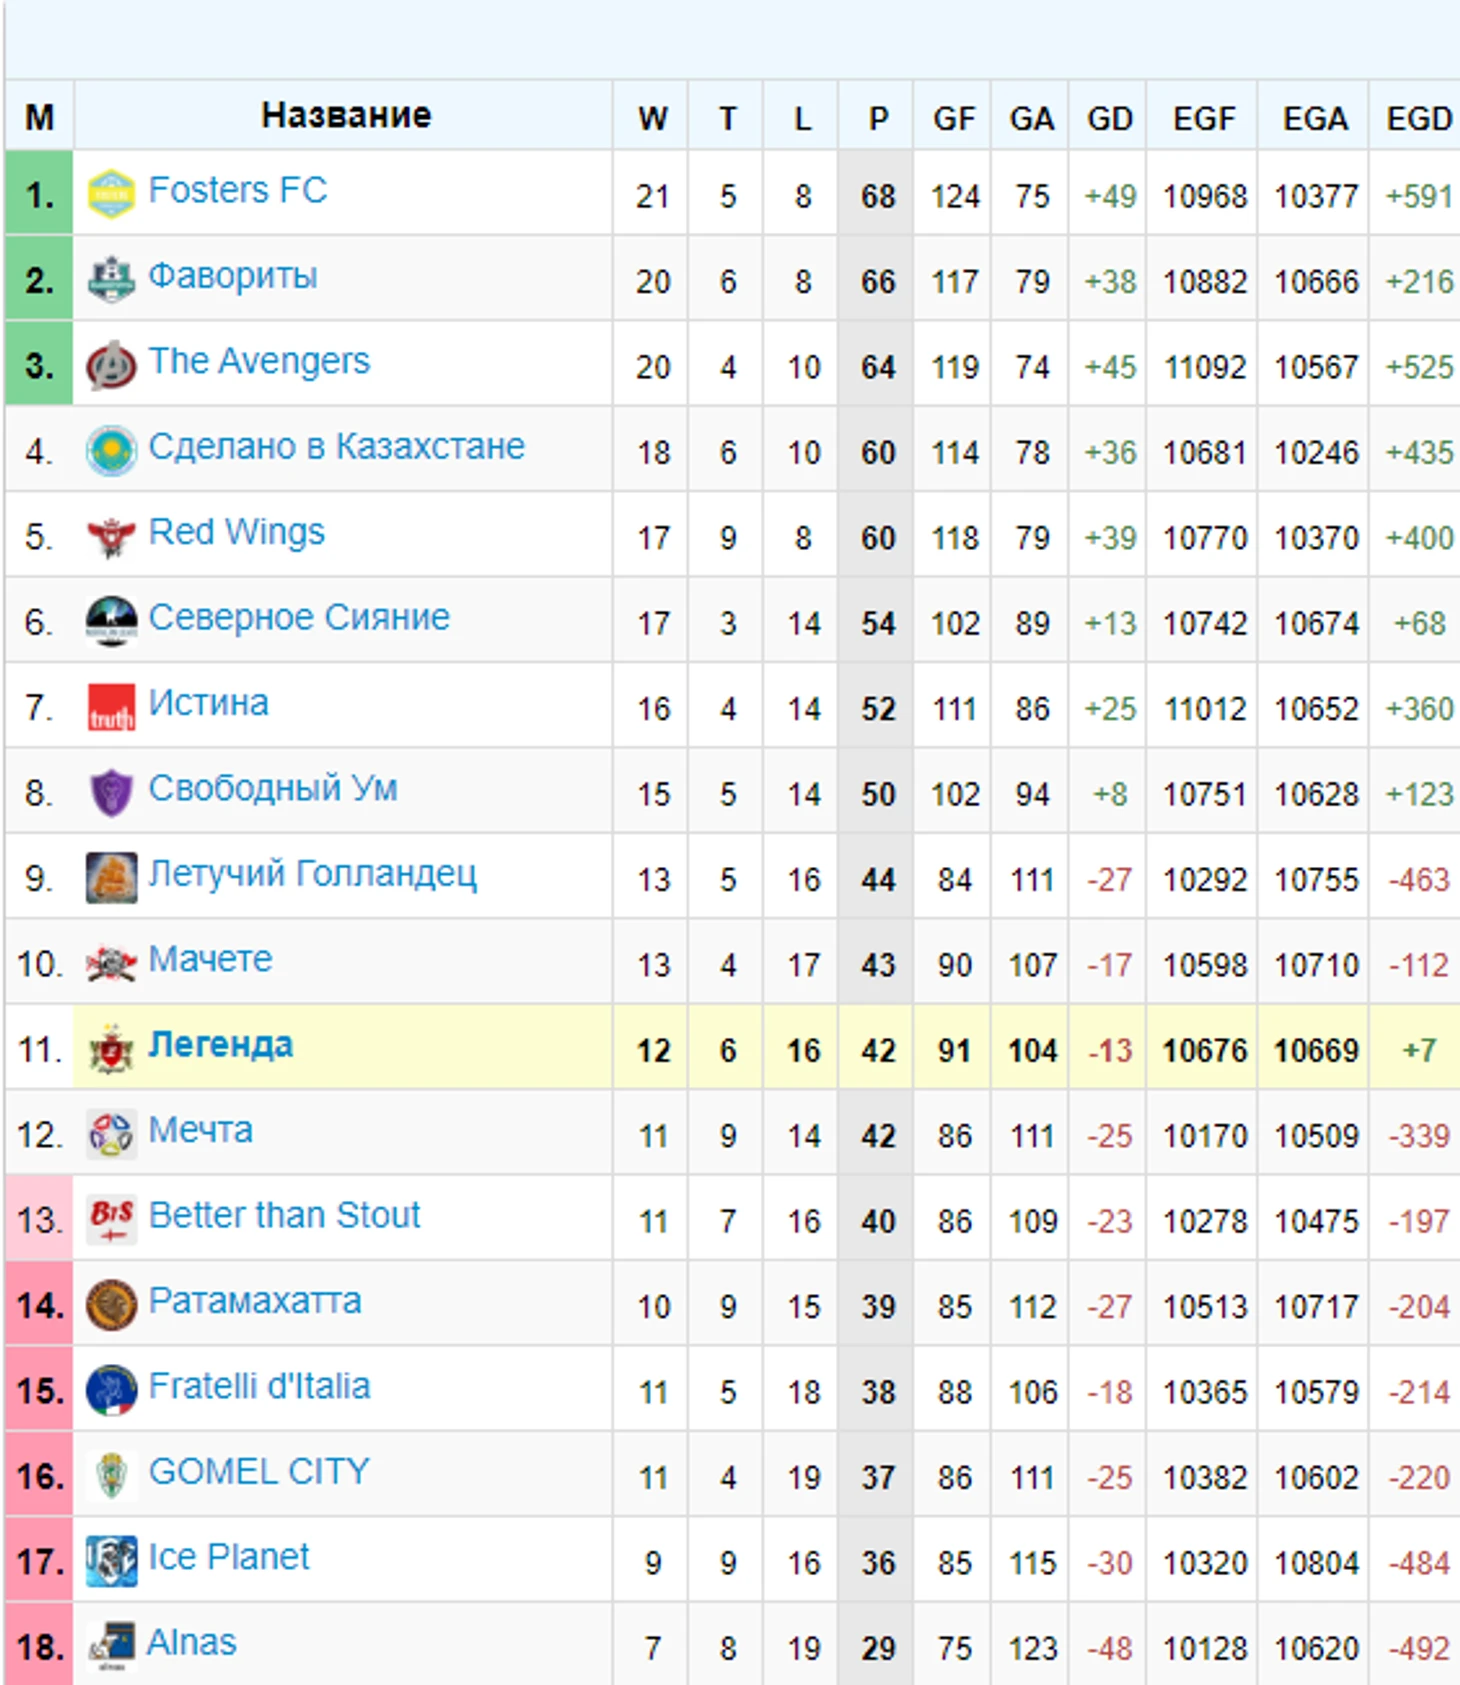
Task: Click the Fosters FC team logo
Action: click(111, 194)
